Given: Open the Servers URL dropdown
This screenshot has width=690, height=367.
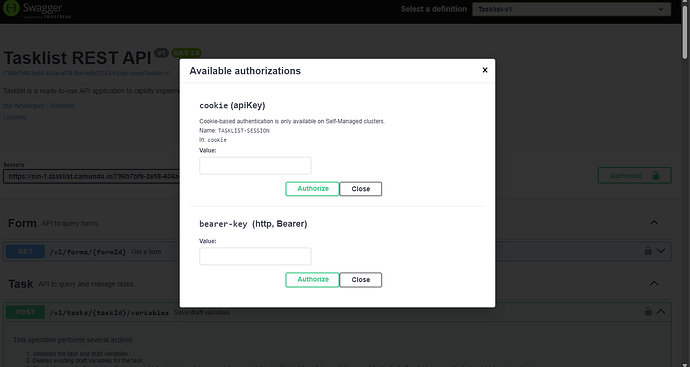Looking at the screenshot, I should tap(92, 176).
